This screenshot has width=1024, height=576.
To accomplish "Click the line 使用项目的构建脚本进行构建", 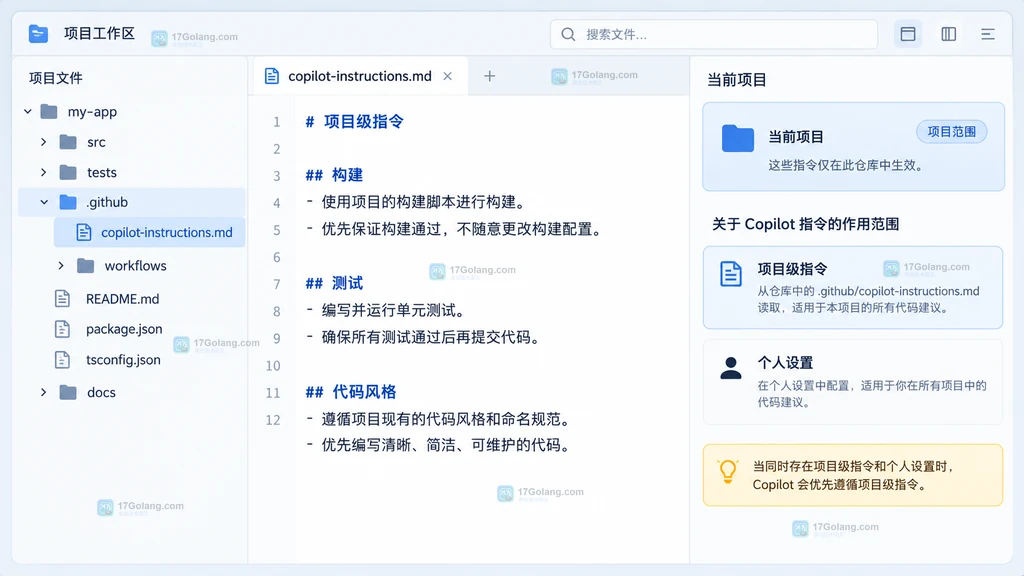I will click(417, 202).
